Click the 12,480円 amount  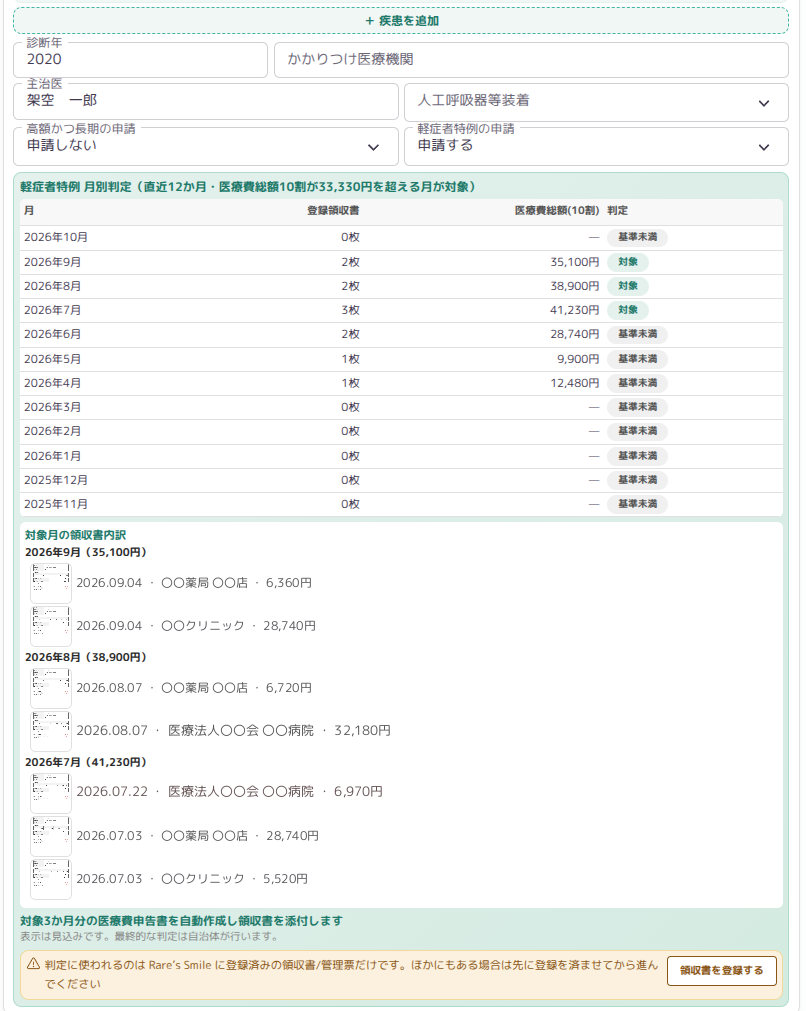575,383
